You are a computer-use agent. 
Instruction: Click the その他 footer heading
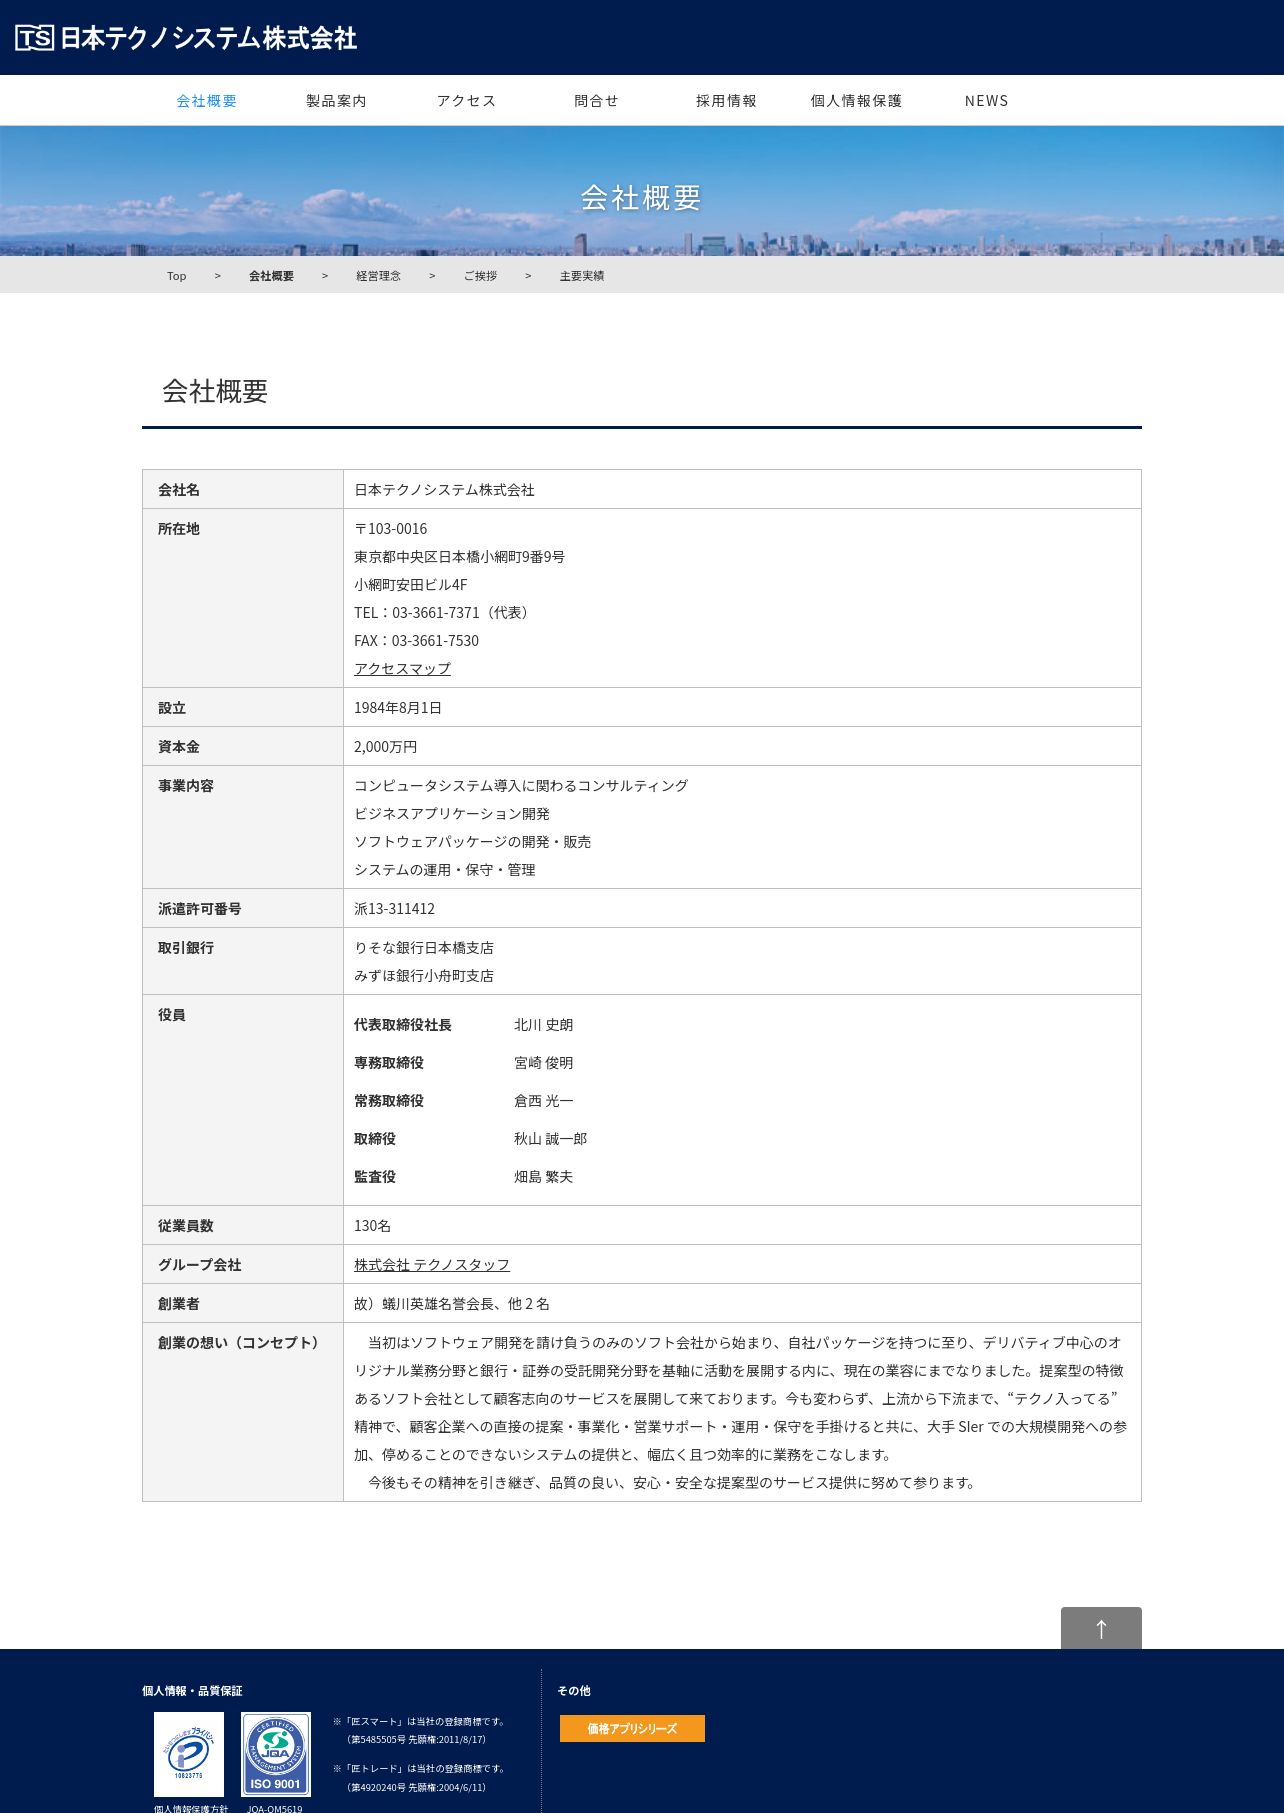[574, 1691]
